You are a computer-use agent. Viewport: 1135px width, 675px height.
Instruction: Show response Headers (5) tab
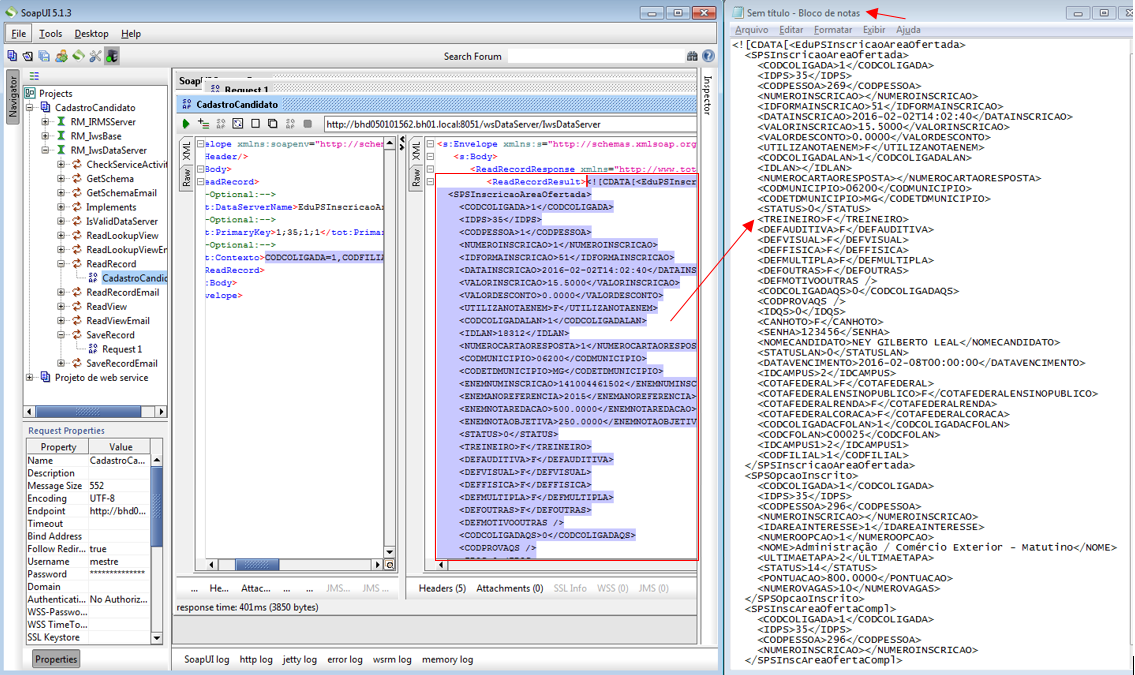click(x=442, y=588)
